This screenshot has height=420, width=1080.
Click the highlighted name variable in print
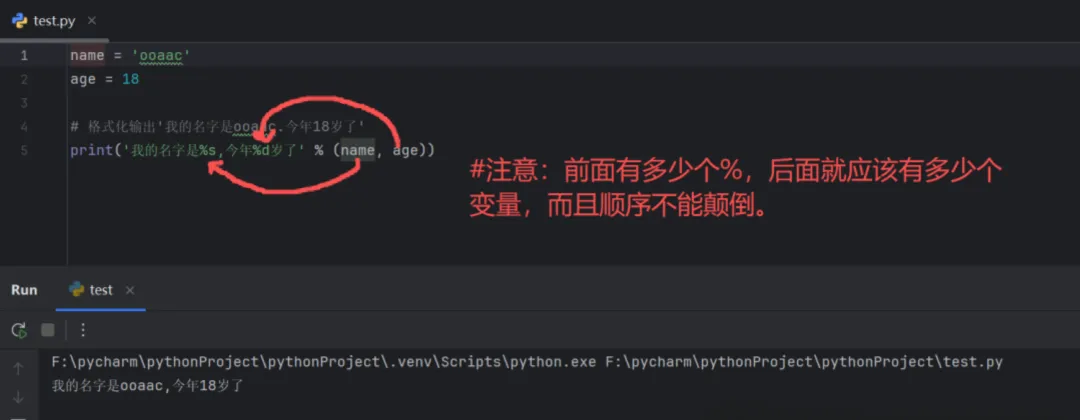click(x=358, y=150)
